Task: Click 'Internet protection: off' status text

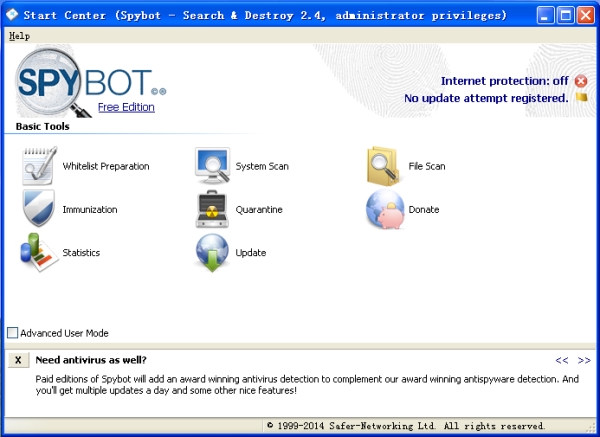Action: pyautogui.click(x=504, y=81)
